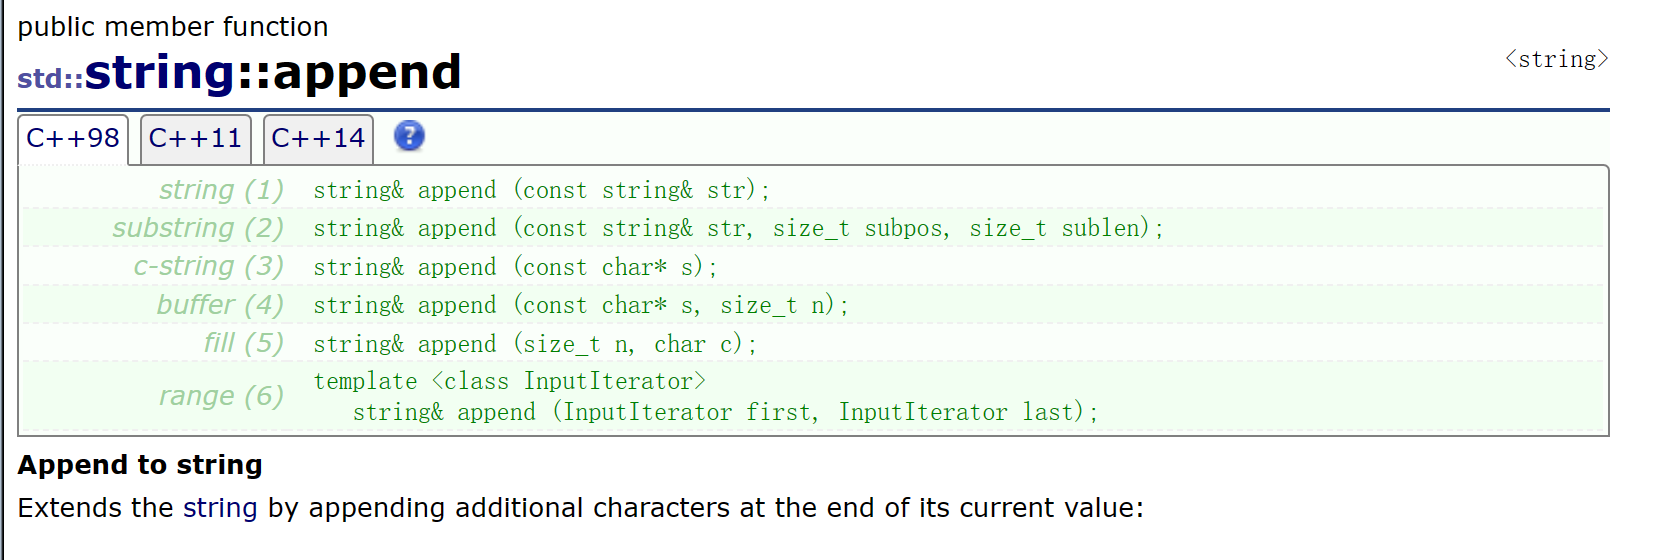Click the append(size_t n, char c) prototype
The width and height of the screenshot is (1675, 560).
[535, 344]
